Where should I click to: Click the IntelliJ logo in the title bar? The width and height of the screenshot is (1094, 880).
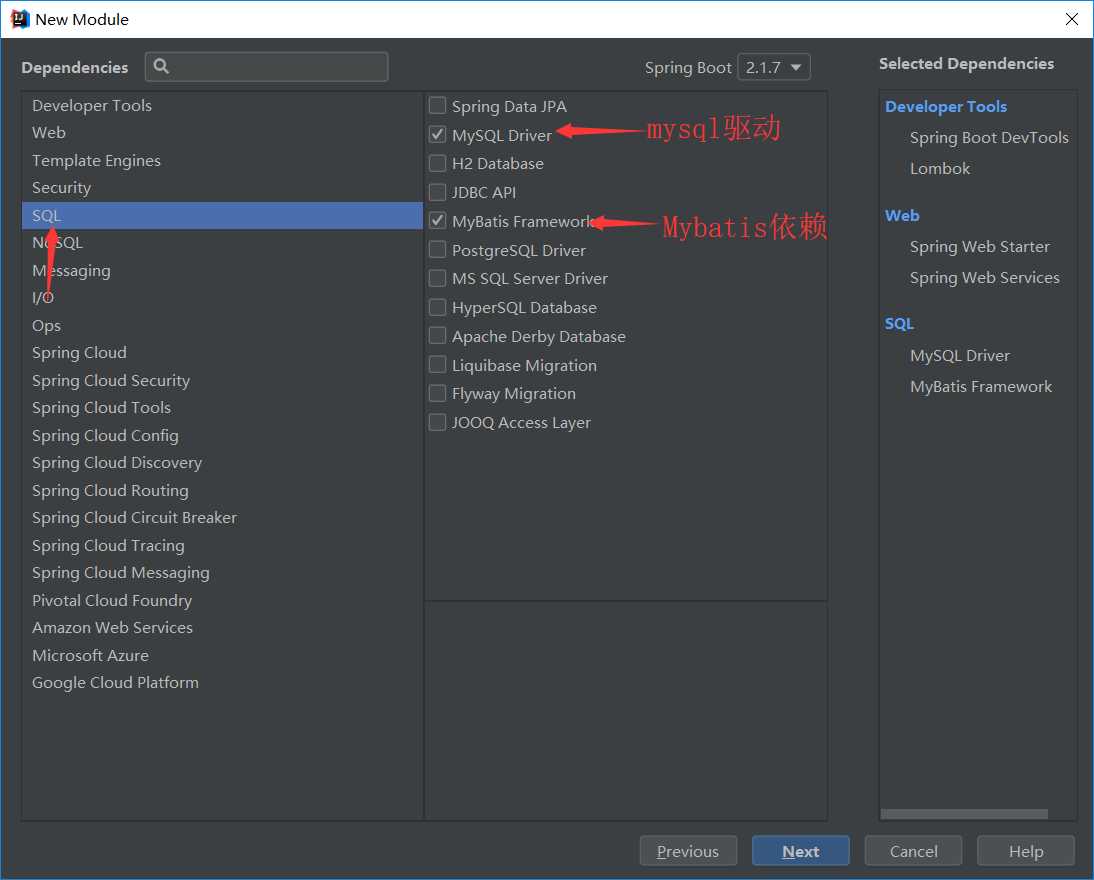coord(20,19)
